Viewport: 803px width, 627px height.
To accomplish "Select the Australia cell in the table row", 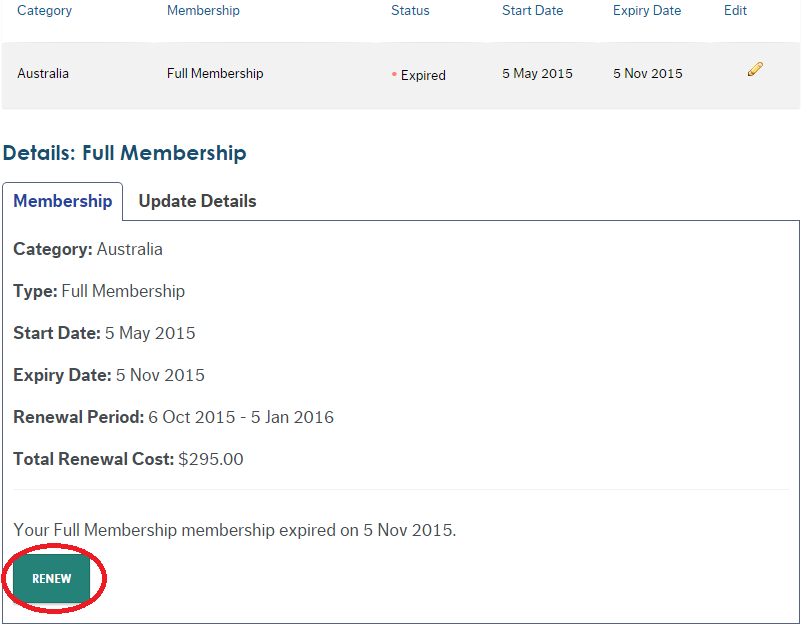I will (x=43, y=74).
